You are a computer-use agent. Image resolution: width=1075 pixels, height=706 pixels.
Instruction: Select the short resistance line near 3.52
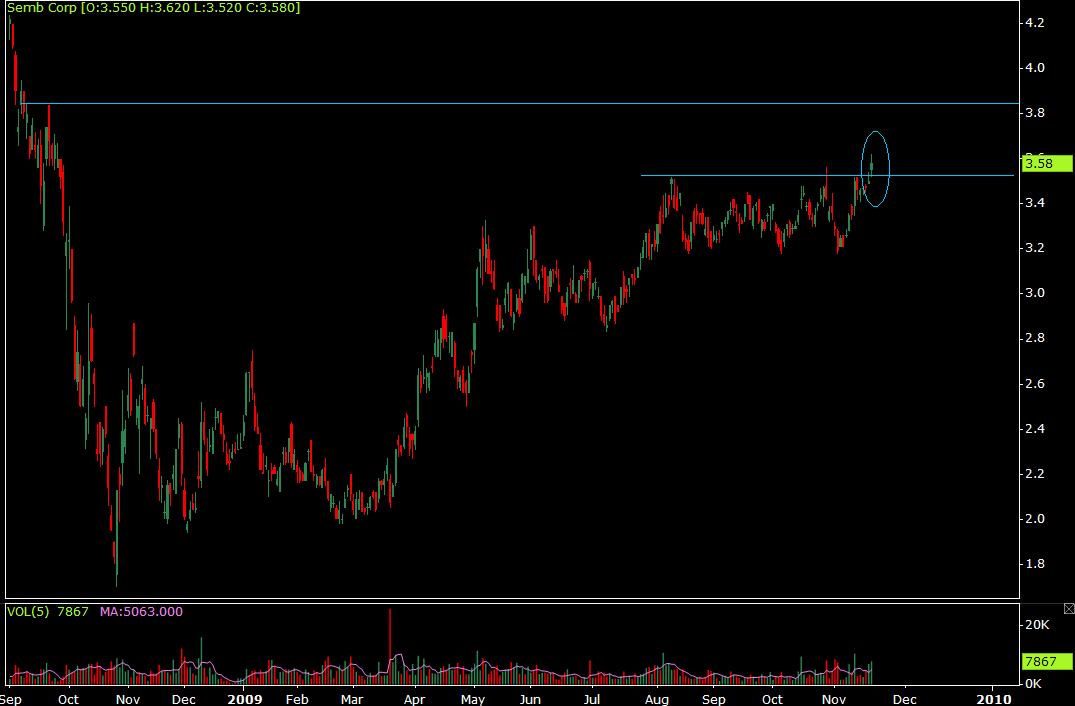tap(827, 175)
